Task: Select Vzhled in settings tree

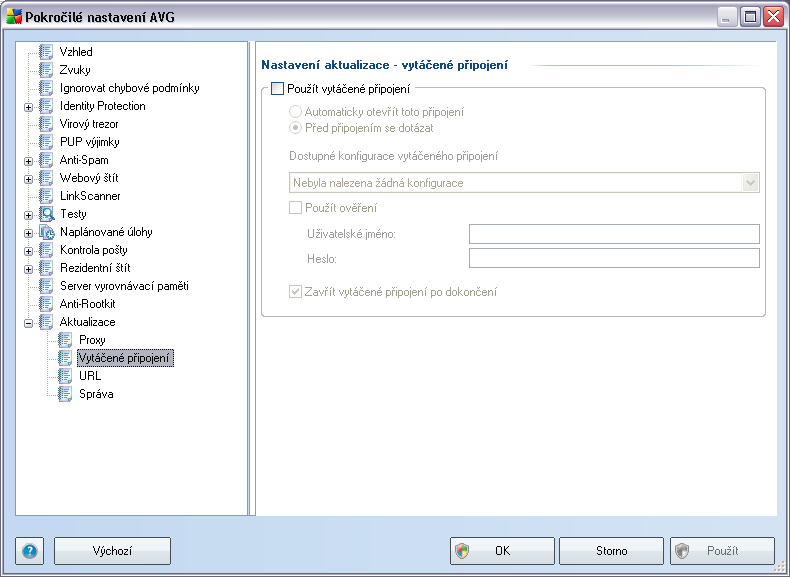Action: click(x=76, y=52)
